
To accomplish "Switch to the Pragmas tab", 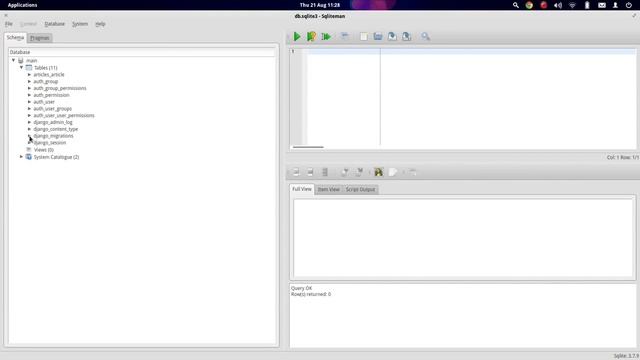I will tap(40, 38).
